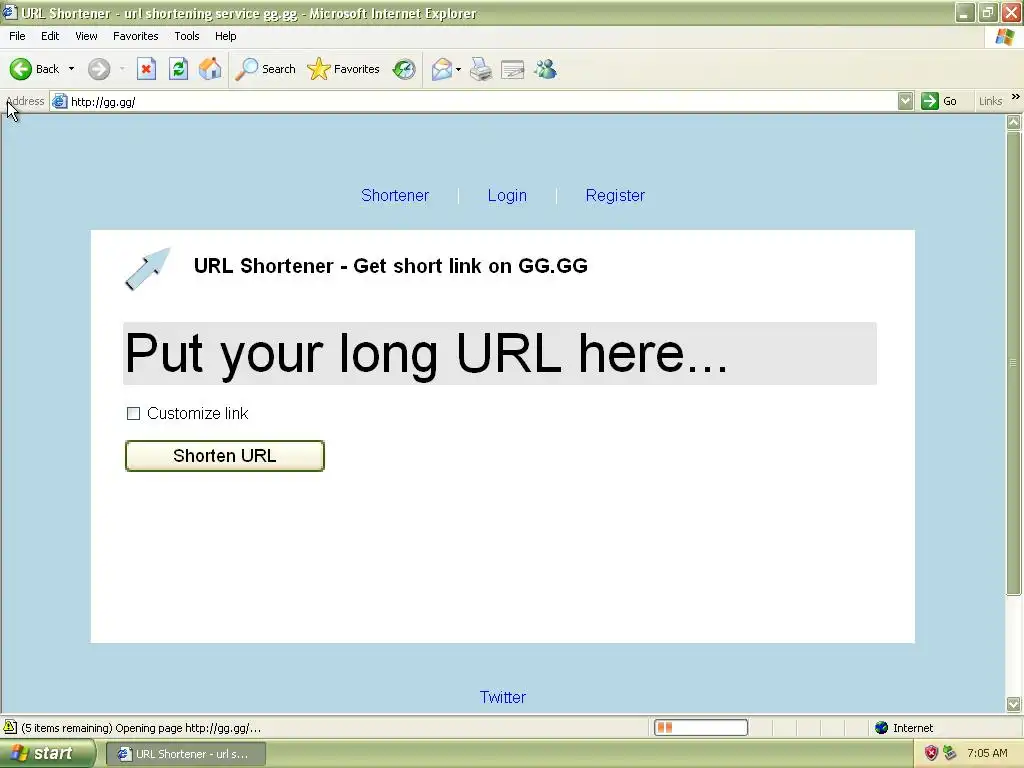This screenshot has height=768, width=1024.
Task: Open Favorites star in toolbar
Action: coord(344,69)
